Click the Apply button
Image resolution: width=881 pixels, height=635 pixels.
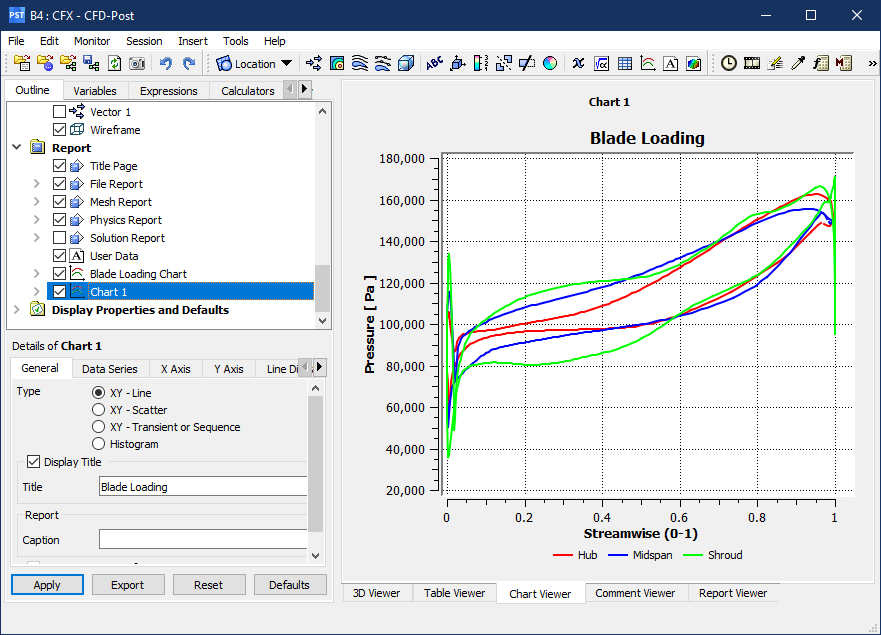(x=47, y=585)
